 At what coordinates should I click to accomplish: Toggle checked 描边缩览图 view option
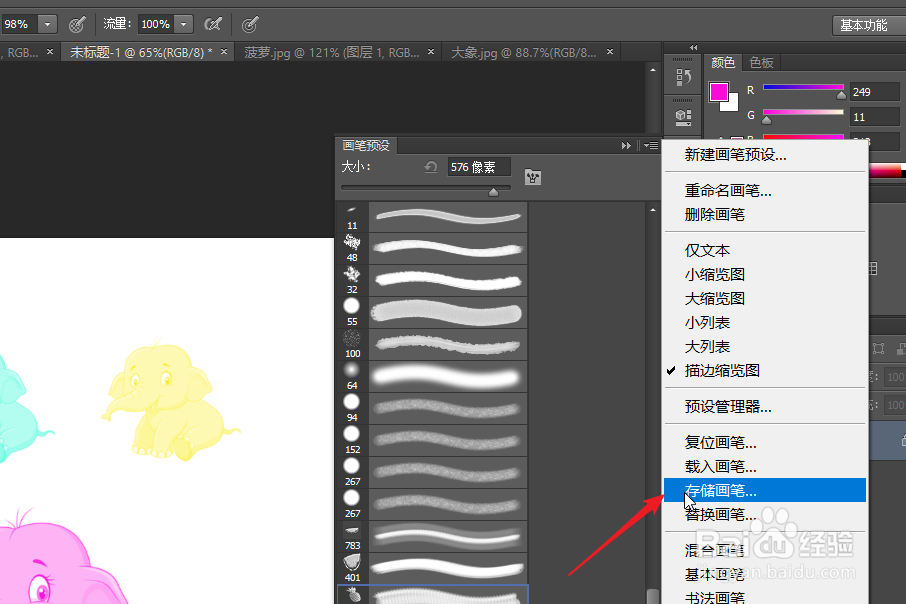click(764, 370)
